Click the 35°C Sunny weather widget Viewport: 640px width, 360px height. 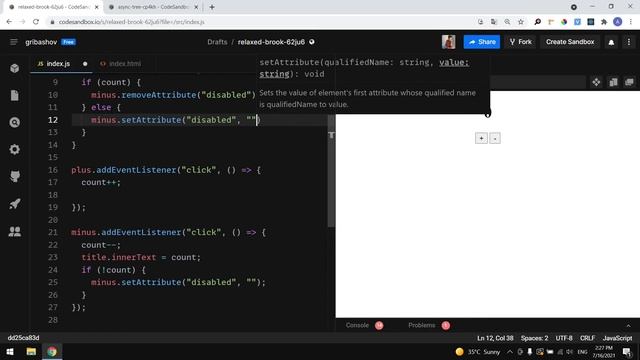478,352
